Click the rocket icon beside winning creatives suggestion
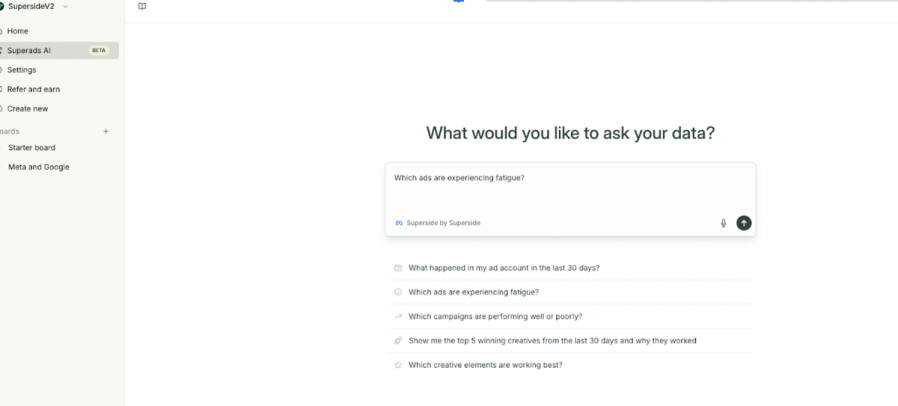 398,341
